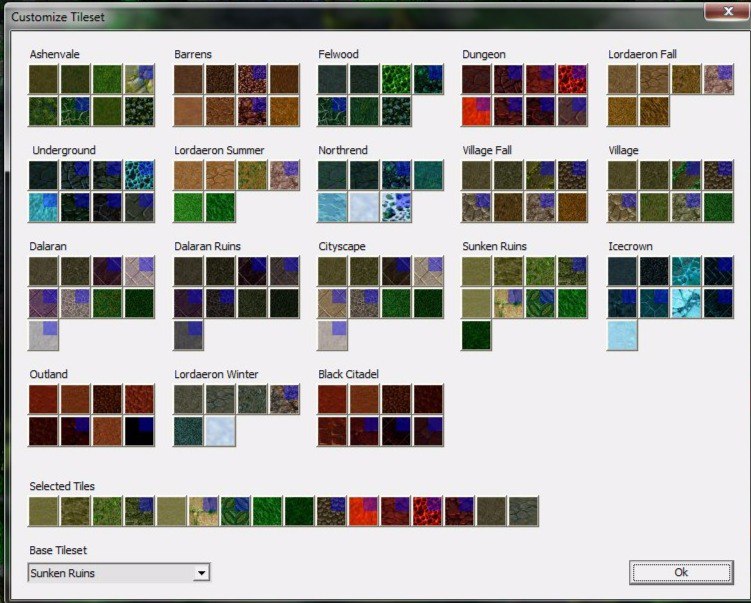Screen dimensions: 751x603
Task: Choose the last dark leaves tile in Felwood's second row
Action: pos(397,111)
